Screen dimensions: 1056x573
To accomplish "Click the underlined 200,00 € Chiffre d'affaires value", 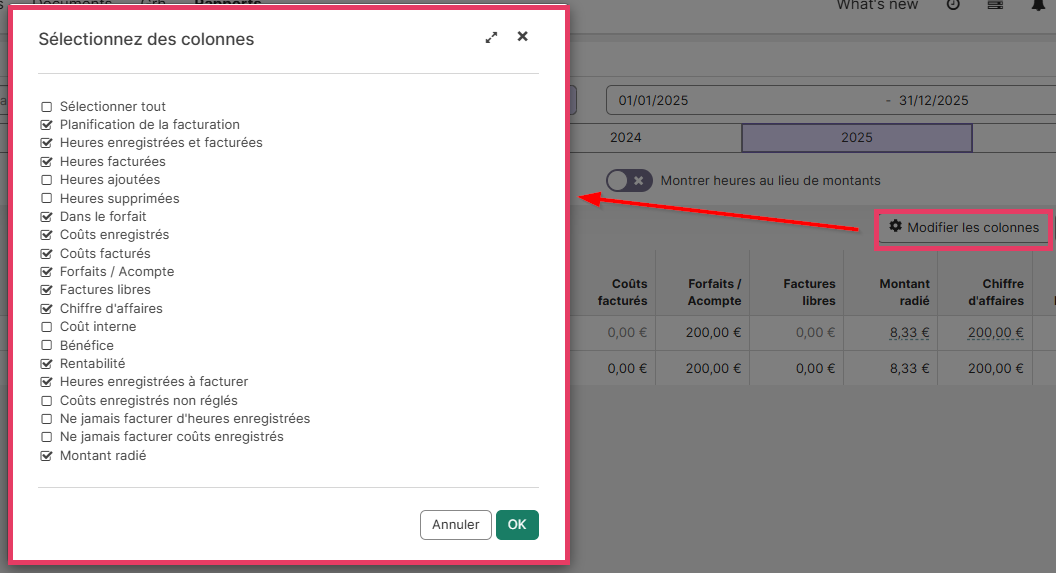I will (x=995, y=333).
